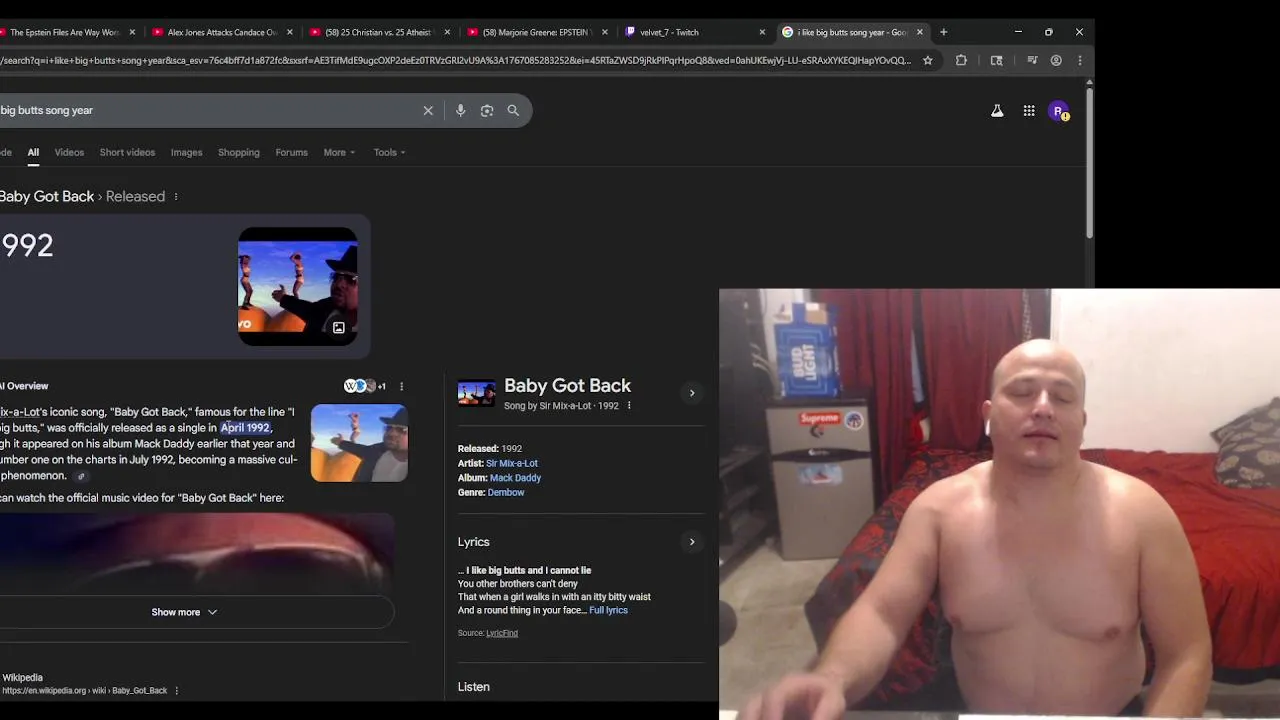Viewport: 1280px width, 720px height.
Task: Open the Google apps grid
Action: (x=1029, y=111)
